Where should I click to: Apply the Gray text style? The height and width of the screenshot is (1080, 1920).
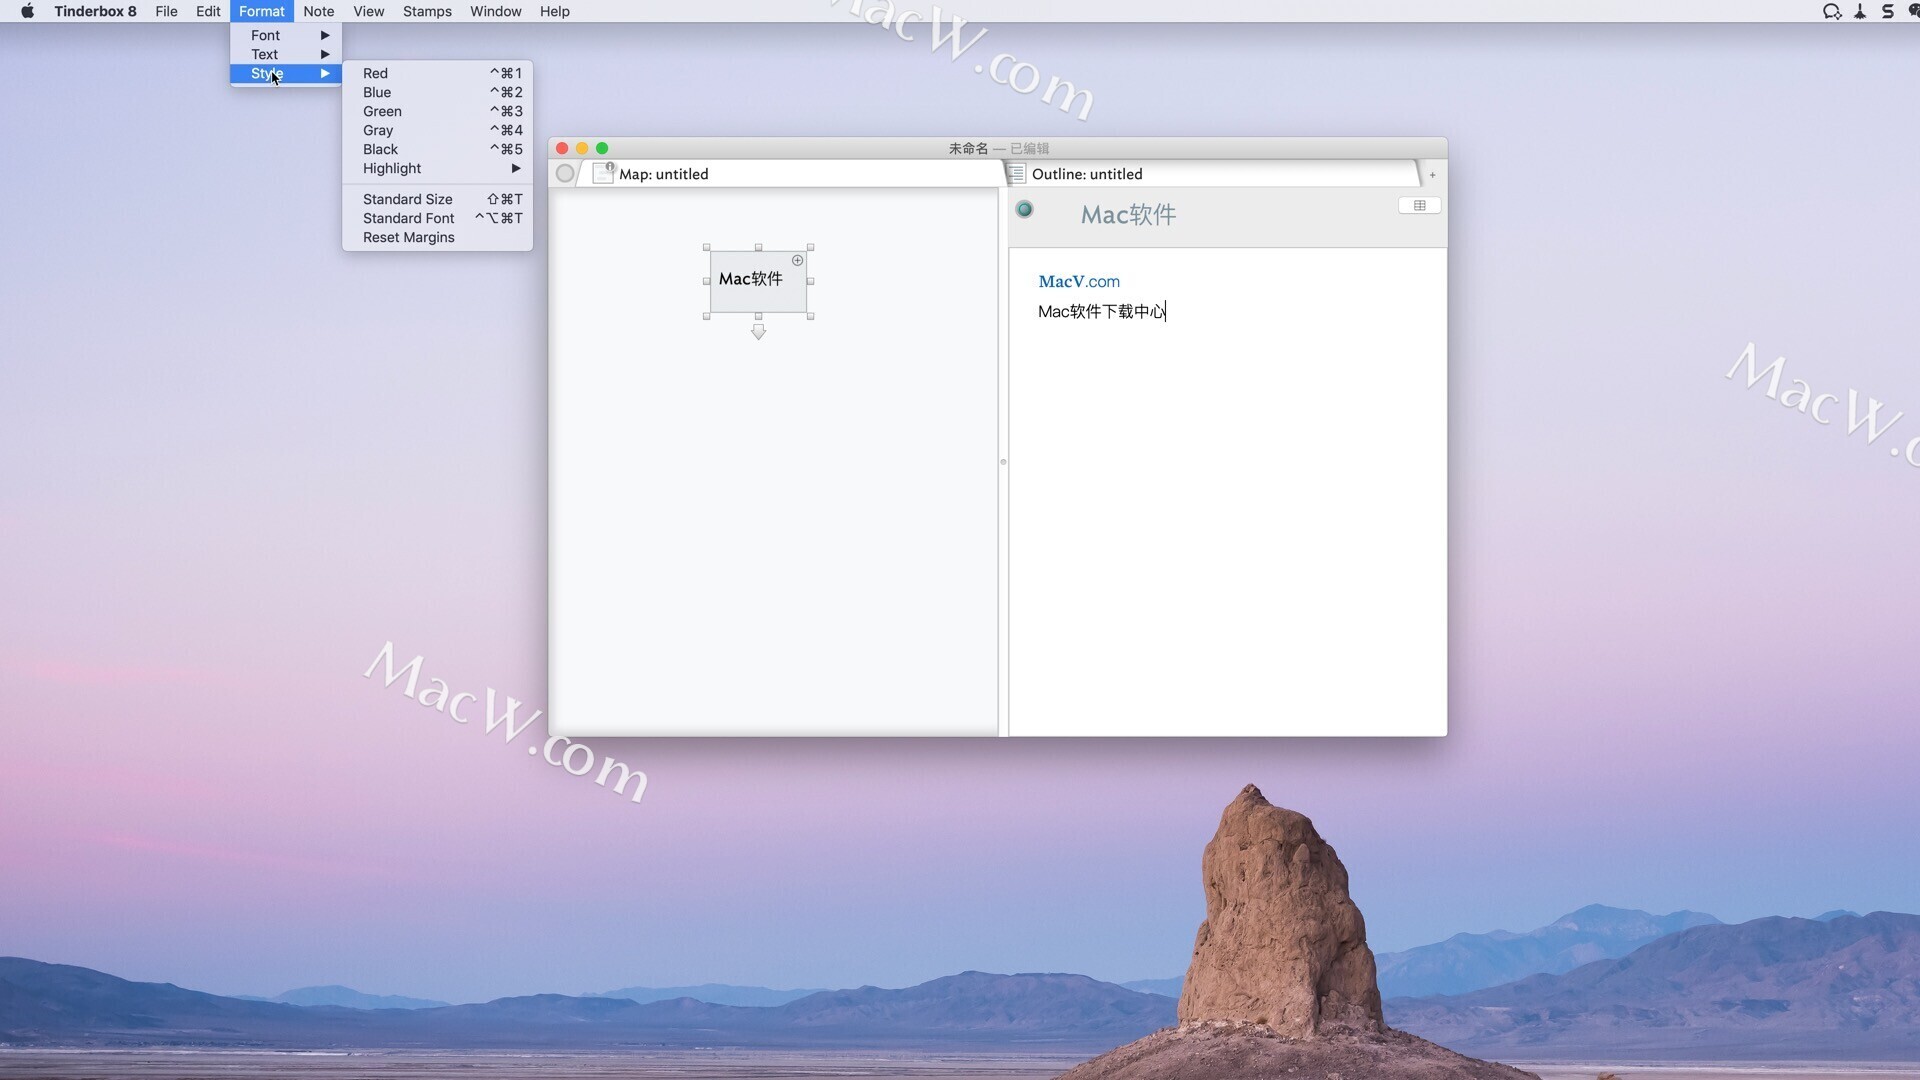(437, 130)
